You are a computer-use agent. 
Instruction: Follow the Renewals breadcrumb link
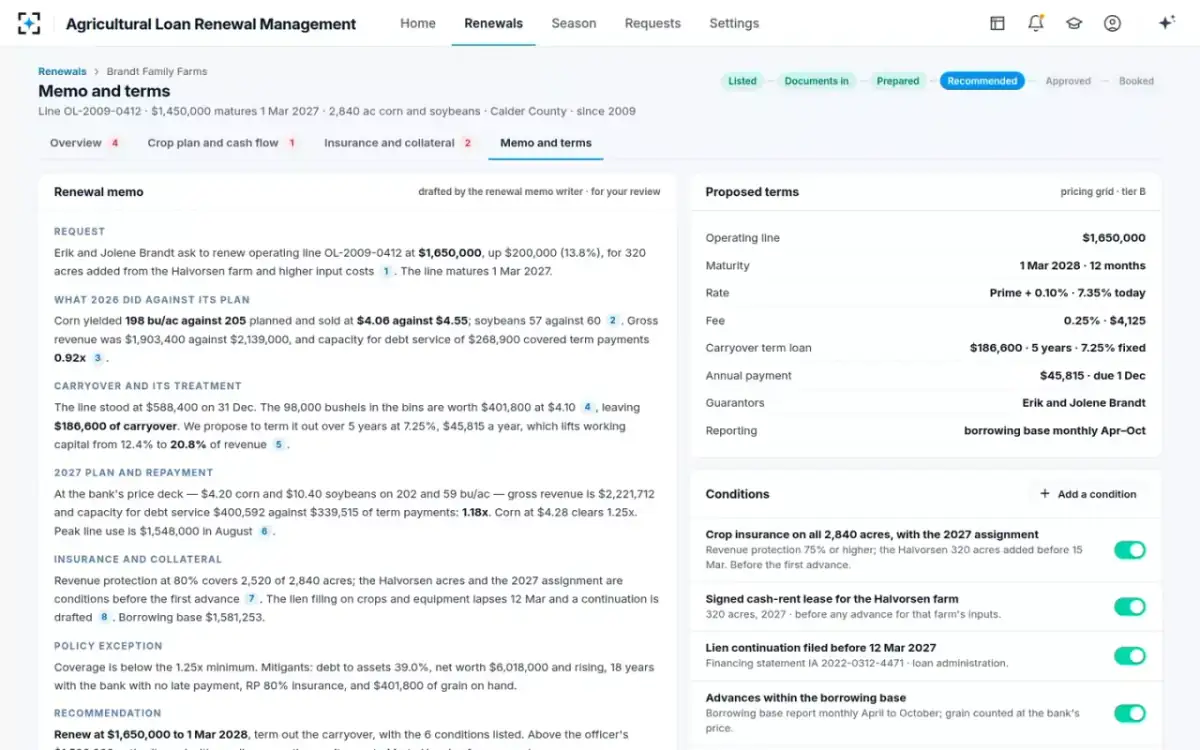(62, 72)
